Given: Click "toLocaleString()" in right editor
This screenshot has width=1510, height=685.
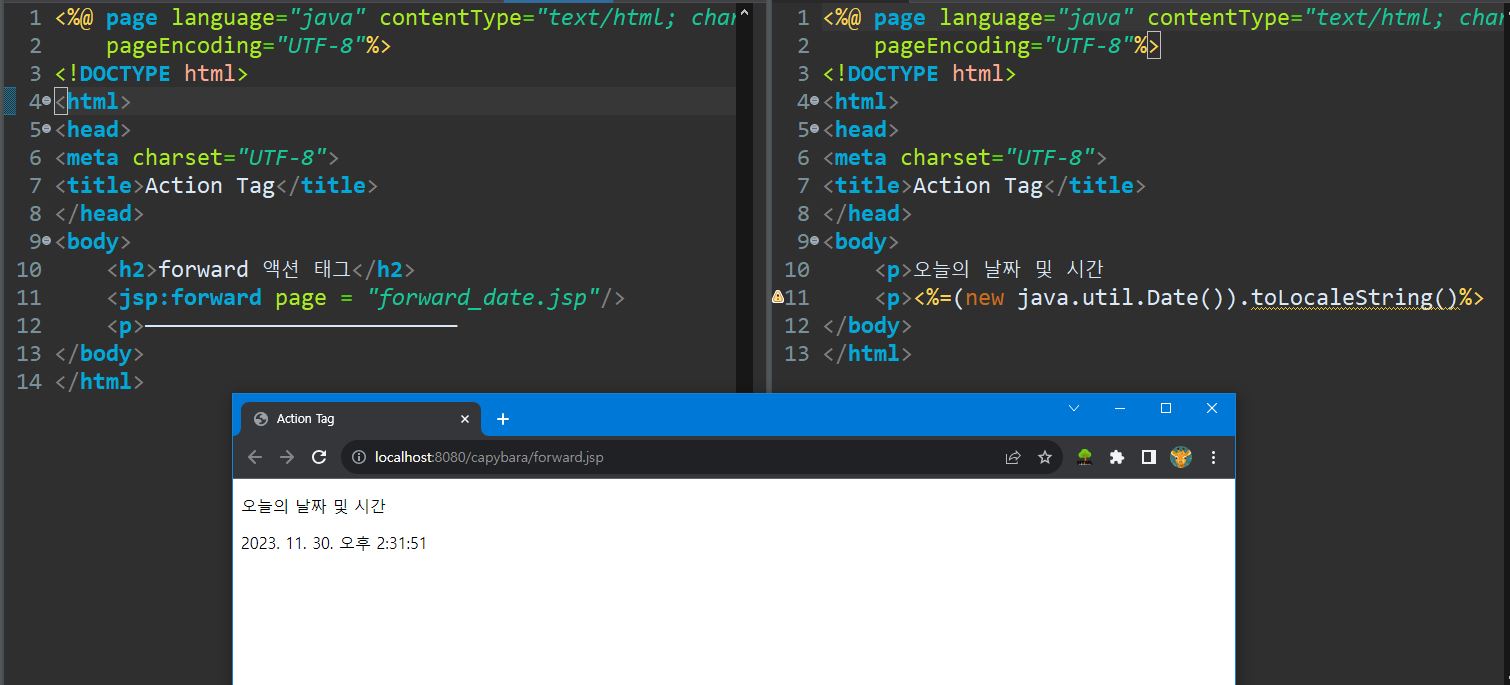Looking at the screenshot, I should click(1353, 297).
